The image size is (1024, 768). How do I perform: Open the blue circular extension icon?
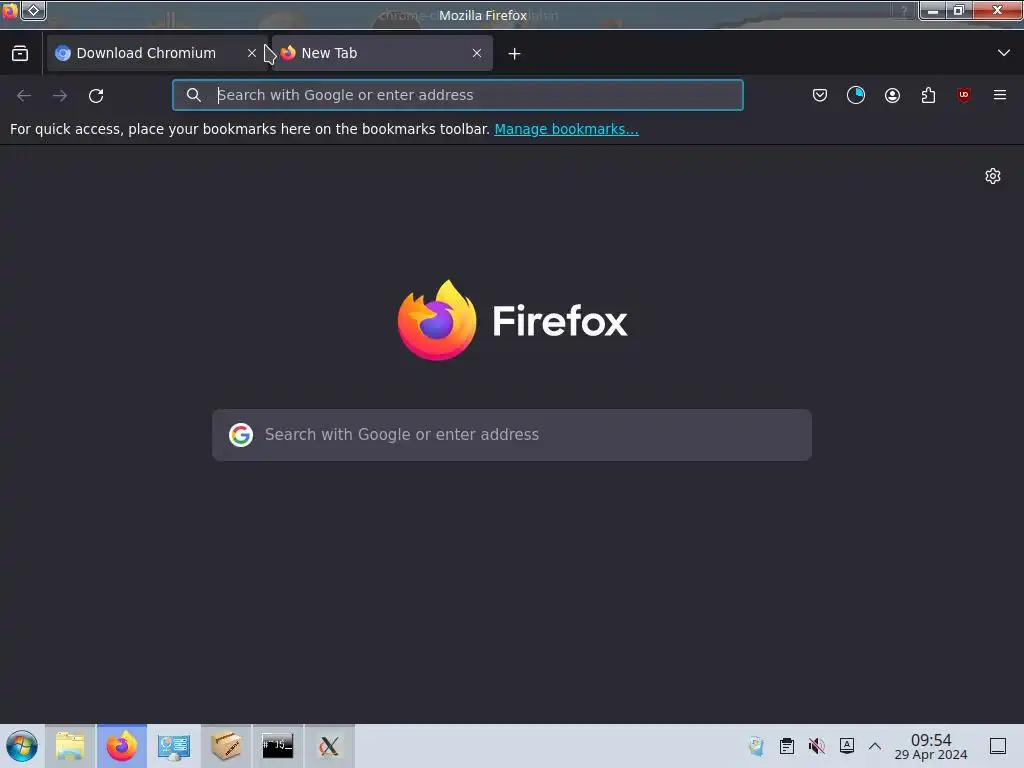coord(856,95)
